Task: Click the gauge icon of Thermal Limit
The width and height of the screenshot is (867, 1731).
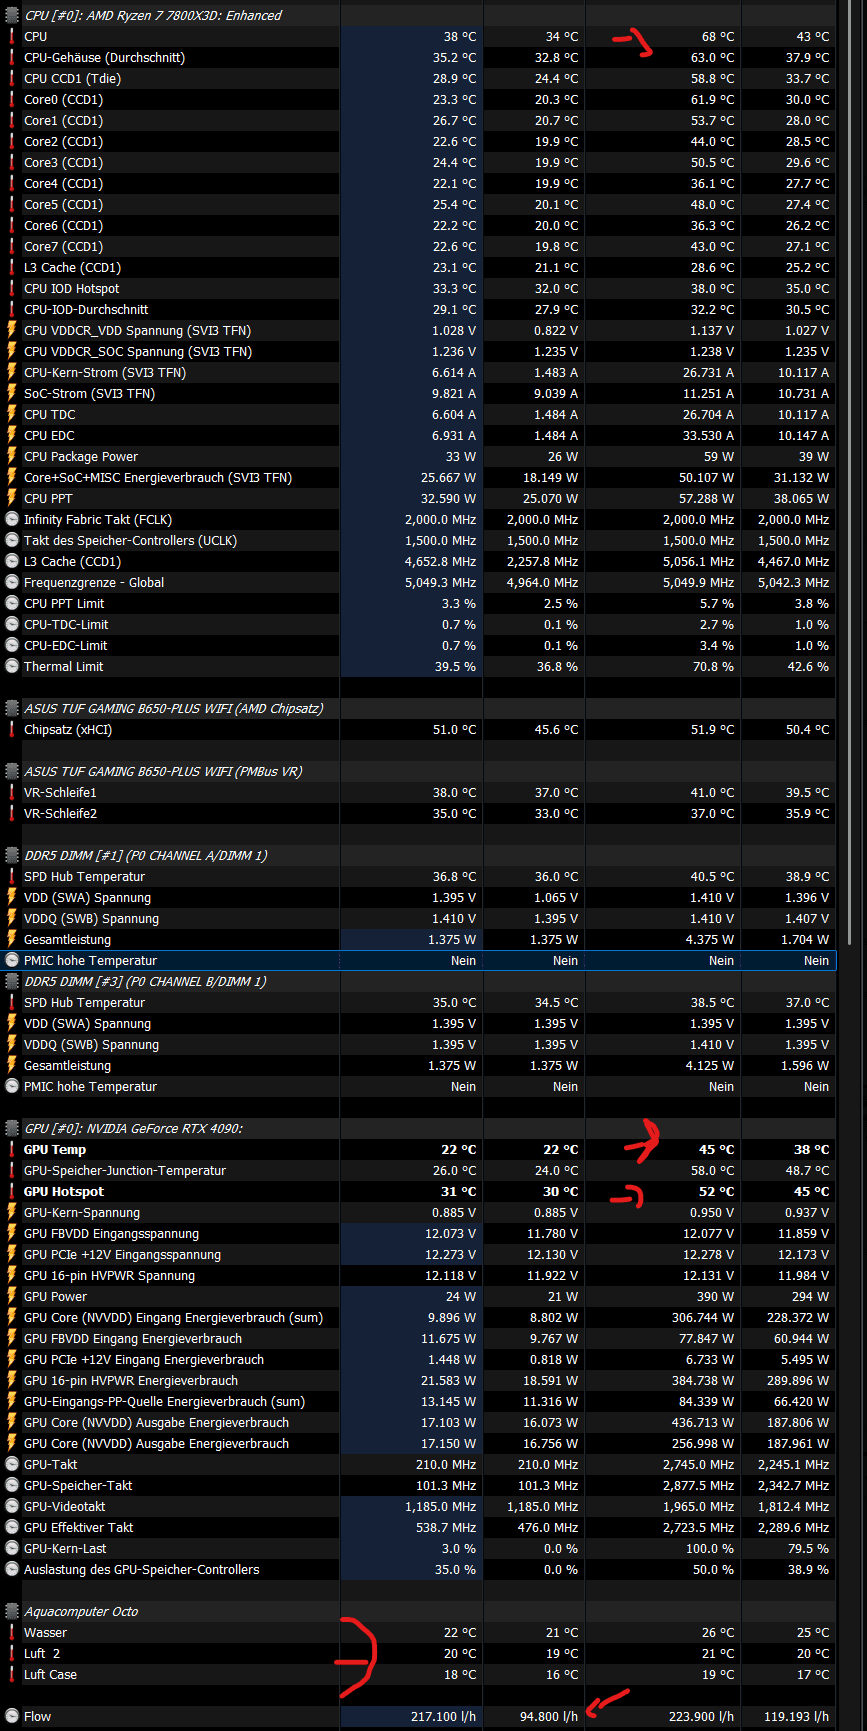Action: (x=12, y=667)
